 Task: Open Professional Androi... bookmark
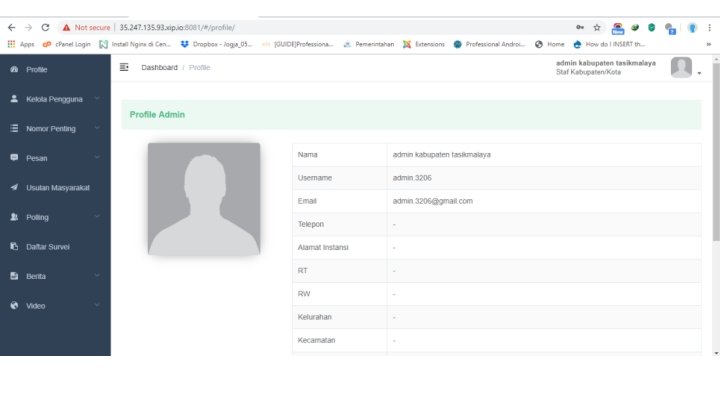(489, 44)
